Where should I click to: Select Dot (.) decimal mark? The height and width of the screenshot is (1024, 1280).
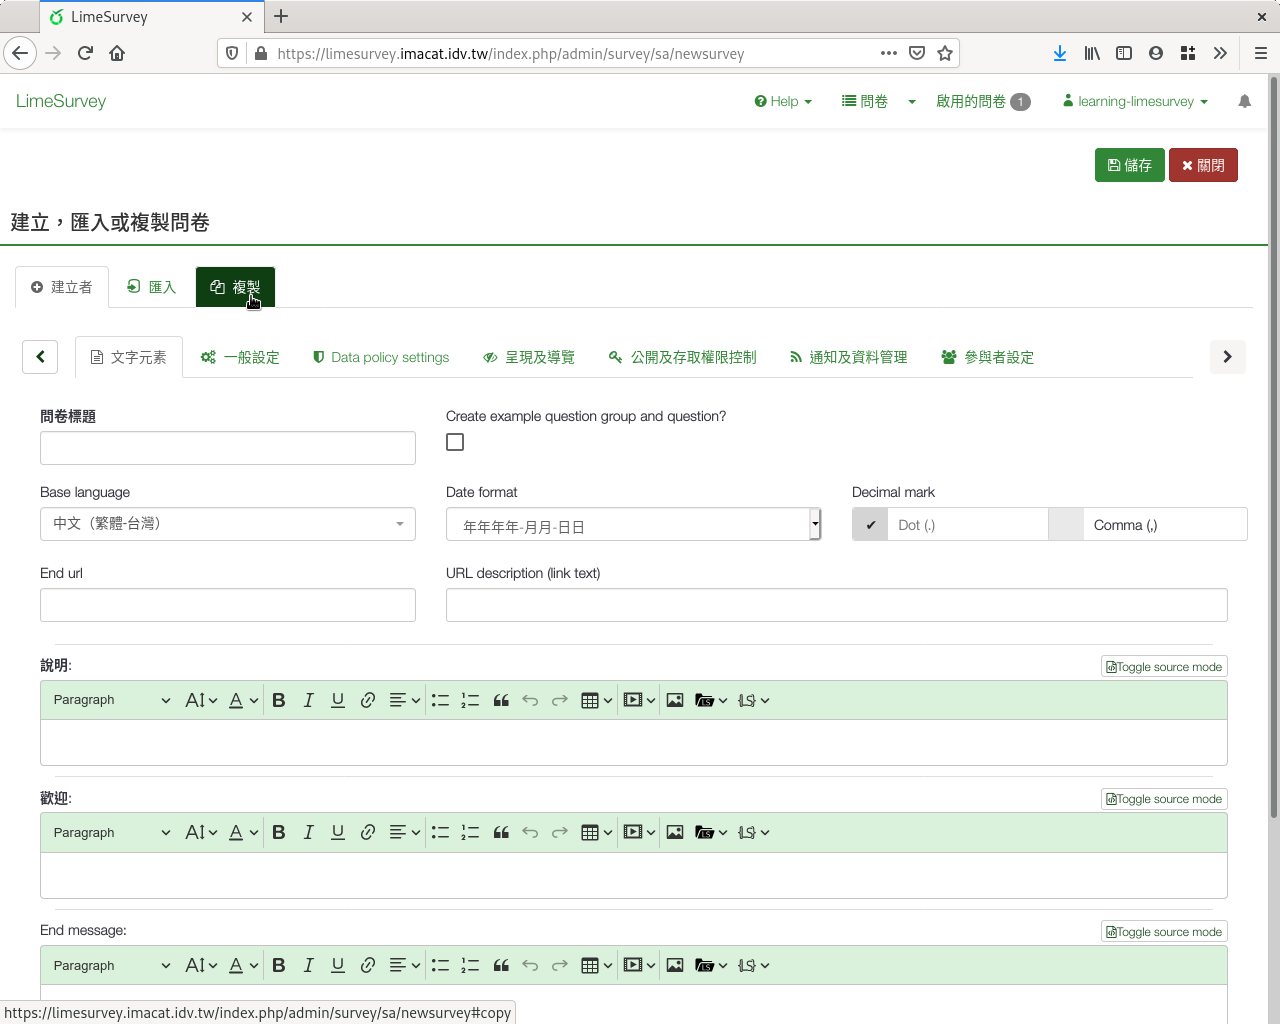(x=950, y=525)
